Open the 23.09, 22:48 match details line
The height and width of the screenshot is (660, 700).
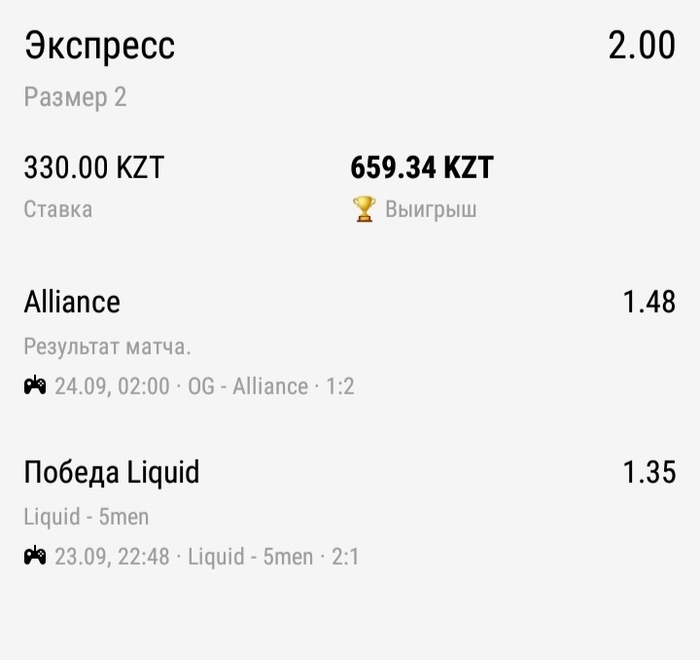click(192, 556)
